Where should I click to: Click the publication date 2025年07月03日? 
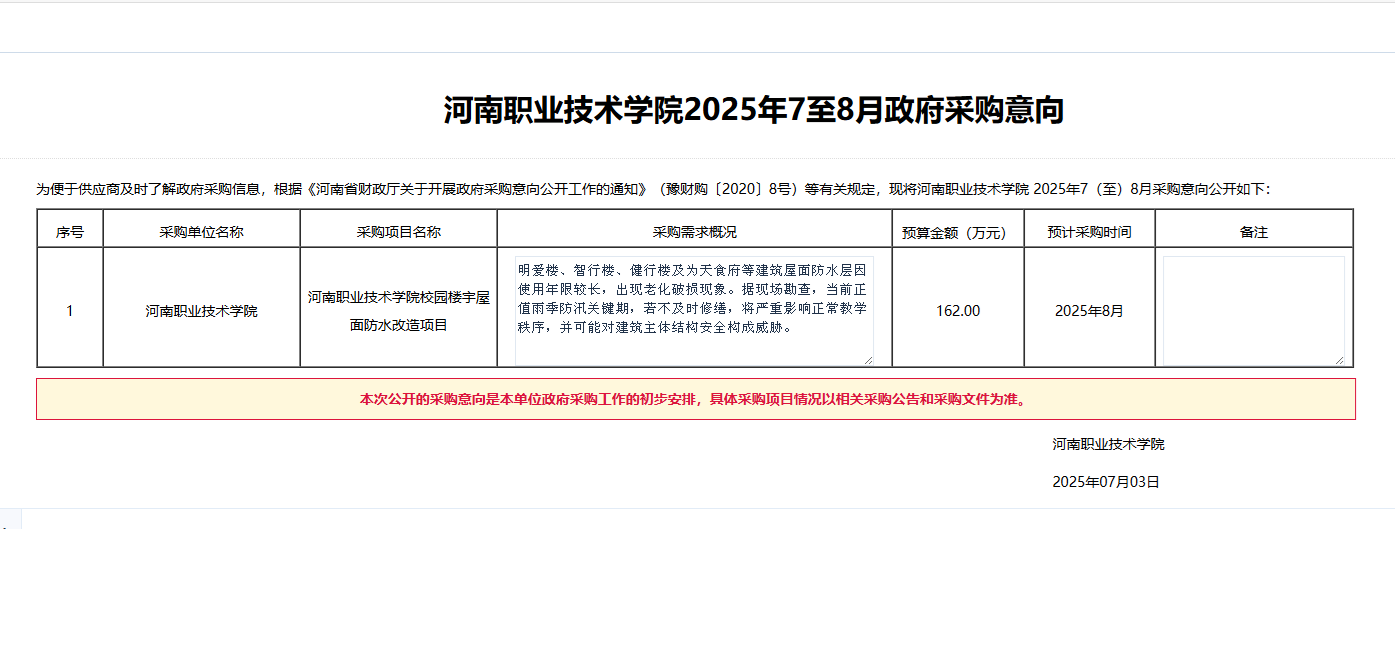pyautogui.click(x=1106, y=482)
